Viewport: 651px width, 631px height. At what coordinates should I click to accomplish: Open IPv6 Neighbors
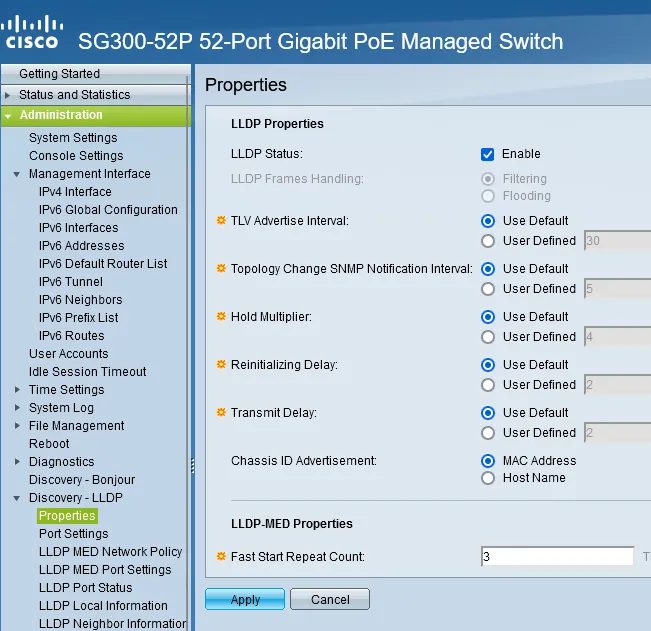tap(81, 300)
